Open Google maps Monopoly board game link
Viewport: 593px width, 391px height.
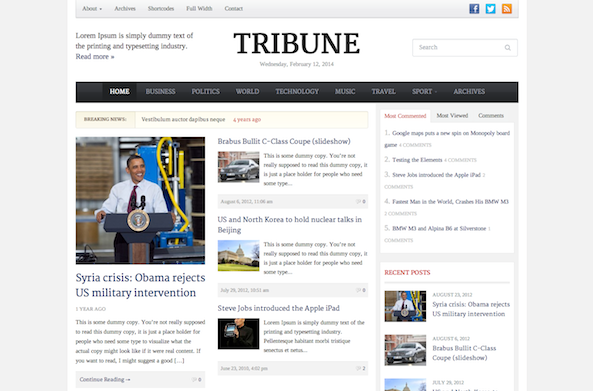447,139
